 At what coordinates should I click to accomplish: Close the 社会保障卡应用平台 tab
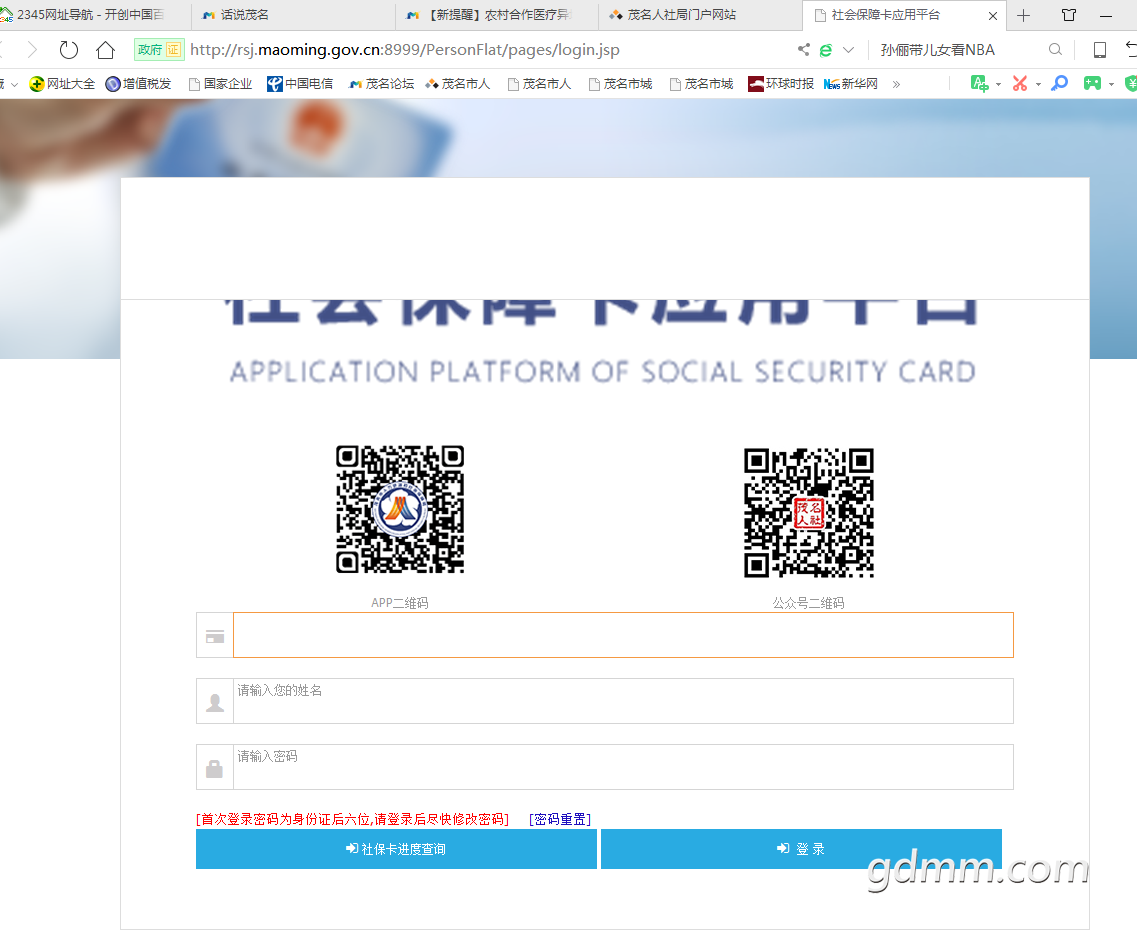click(x=993, y=15)
